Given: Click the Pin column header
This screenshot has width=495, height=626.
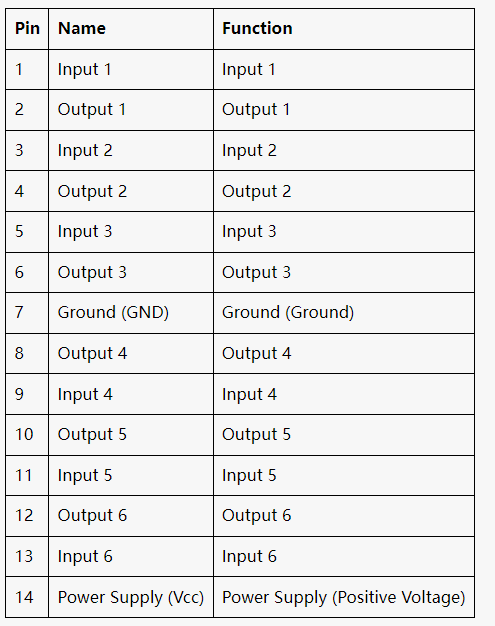Looking at the screenshot, I should tap(27, 29).
